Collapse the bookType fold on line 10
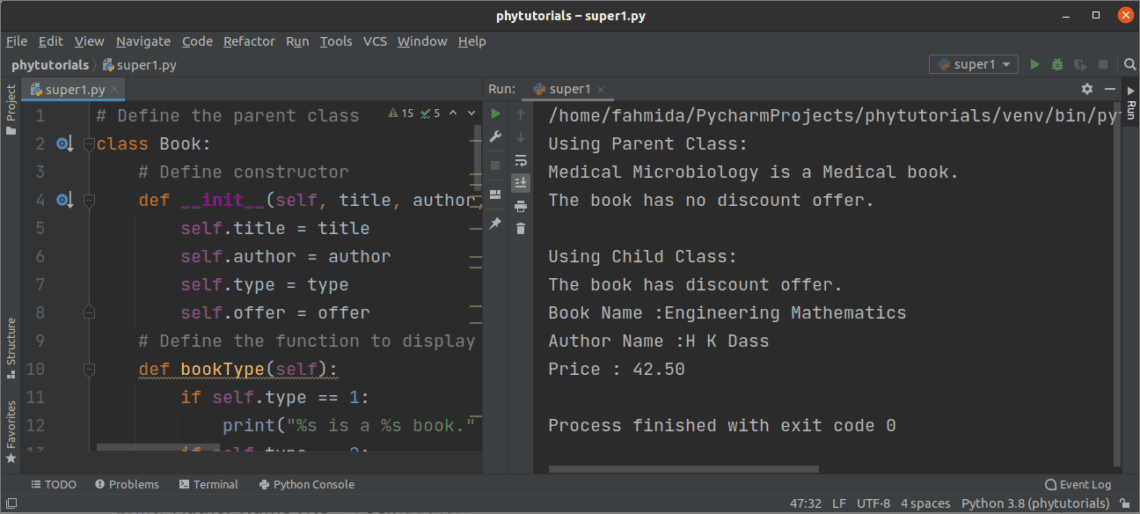Screen dimensions: 1140x514 pos(89,369)
